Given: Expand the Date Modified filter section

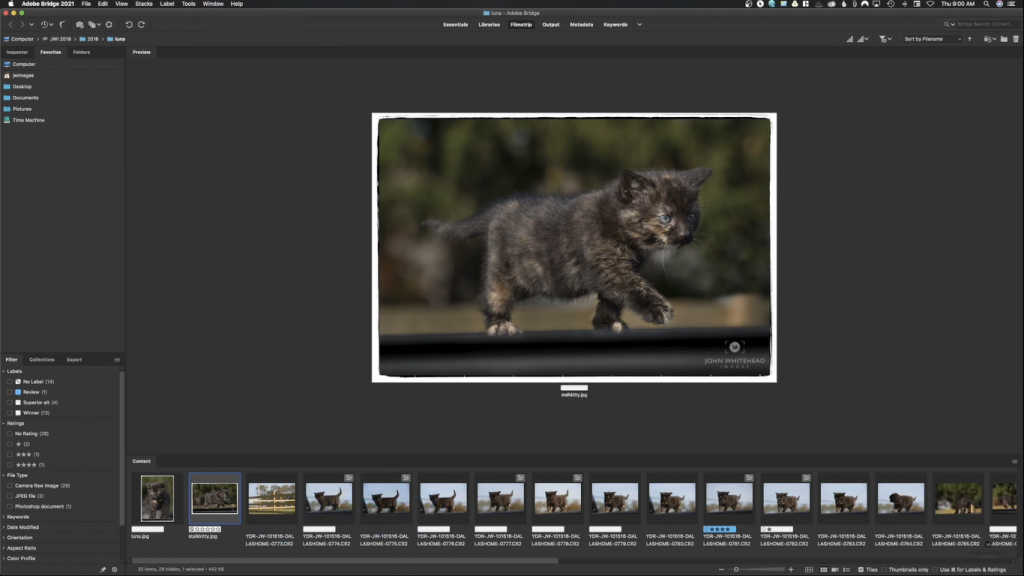Looking at the screenshot, I should 23,527.
